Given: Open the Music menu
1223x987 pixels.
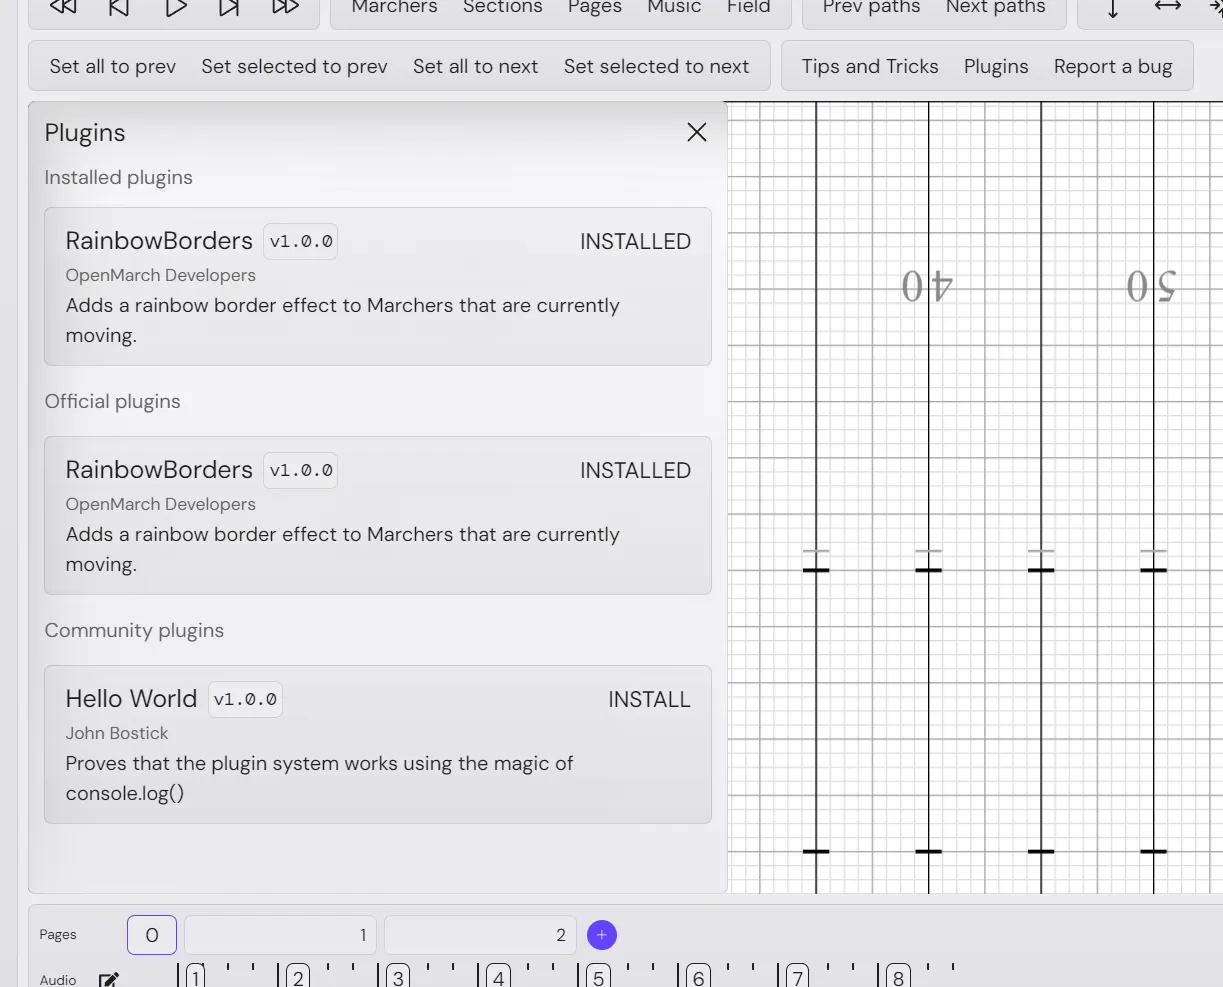Looking at the screenshot, I should (x=674, y=8).
